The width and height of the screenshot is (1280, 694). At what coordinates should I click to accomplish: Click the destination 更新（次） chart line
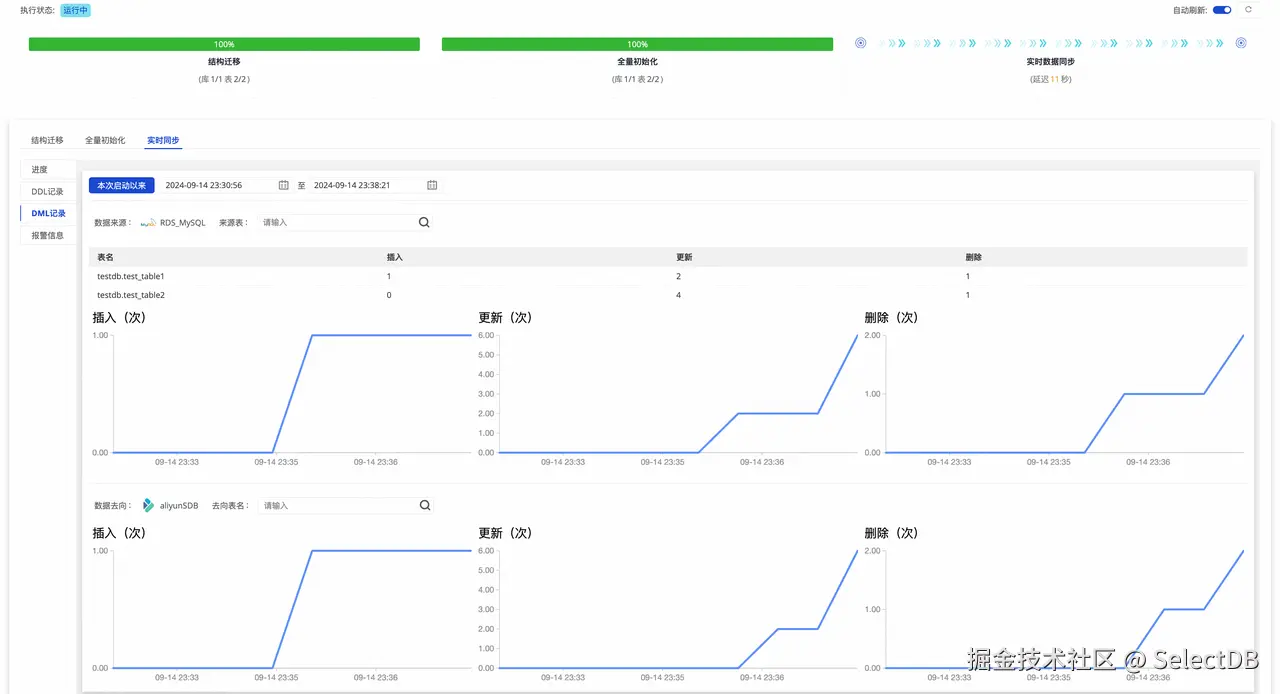pos(796,629)
